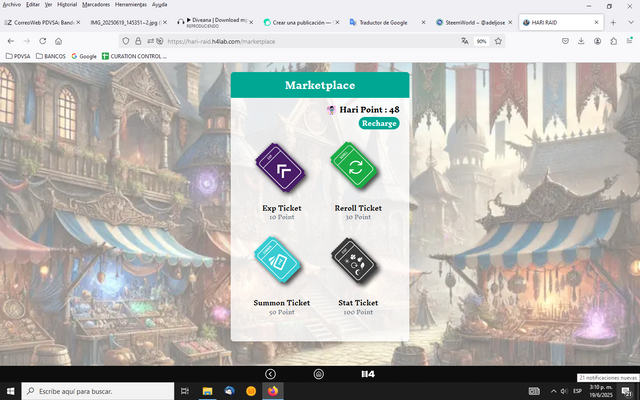Expand the list all tabs dropdown
This screenshot has width=640, height=400.
pos(630,22)
